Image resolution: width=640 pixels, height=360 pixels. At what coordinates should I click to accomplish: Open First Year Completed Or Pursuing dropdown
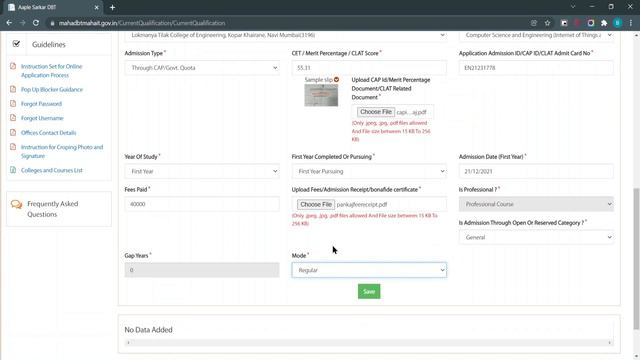(369, 171)
